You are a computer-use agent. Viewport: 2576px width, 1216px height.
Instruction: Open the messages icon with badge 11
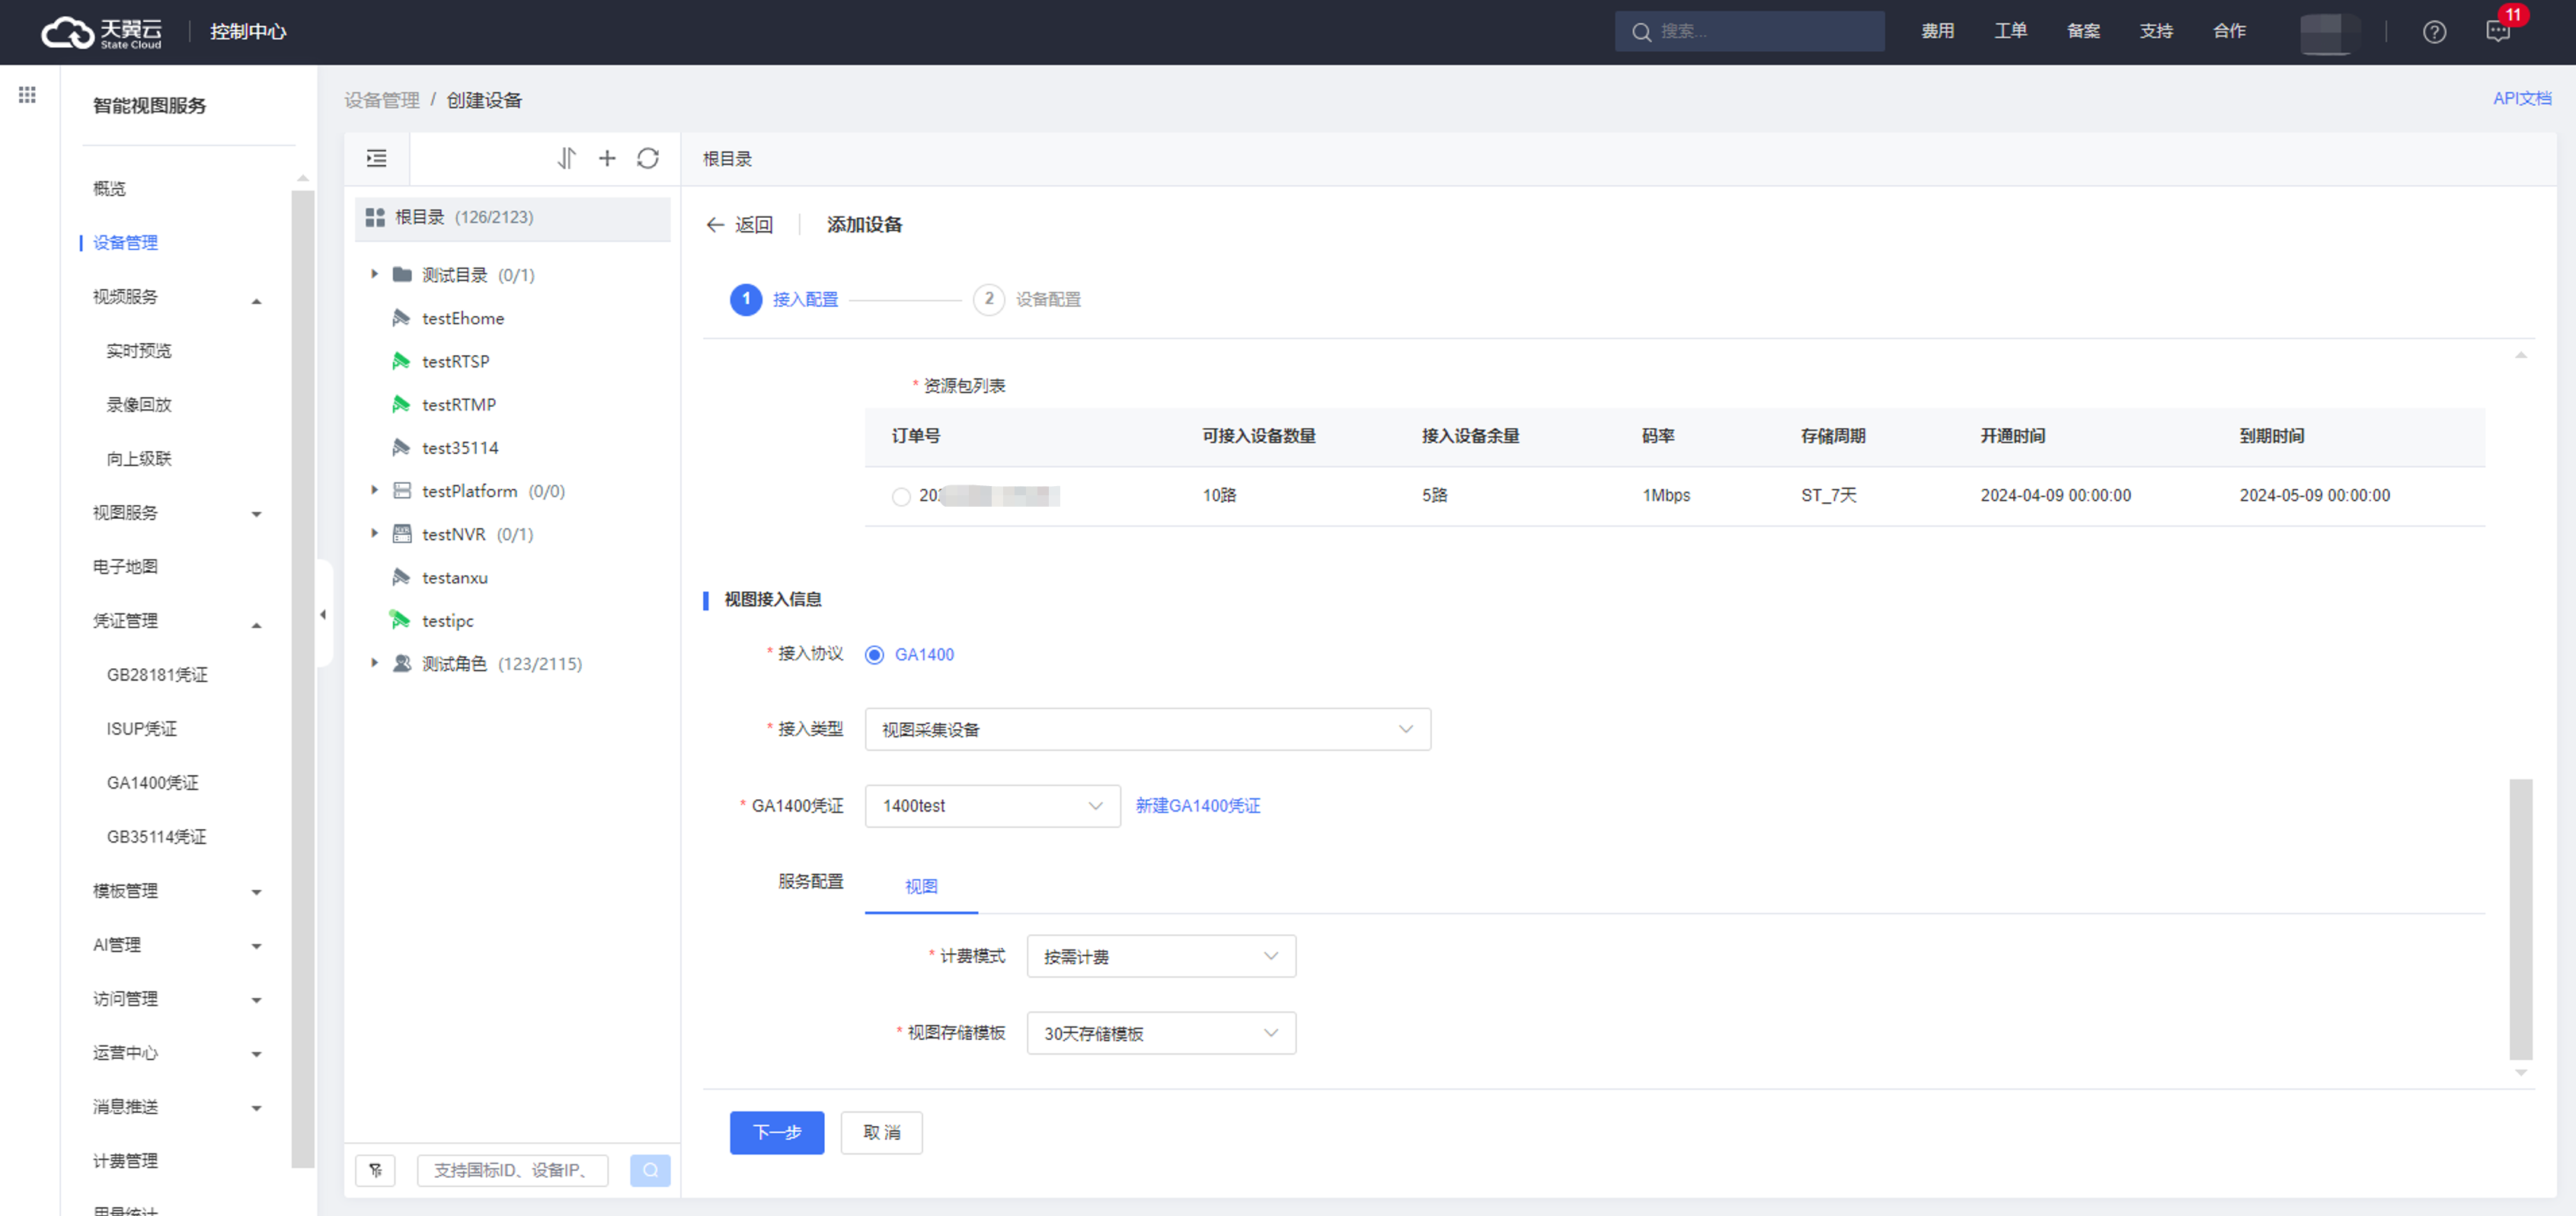point(2497,31)
